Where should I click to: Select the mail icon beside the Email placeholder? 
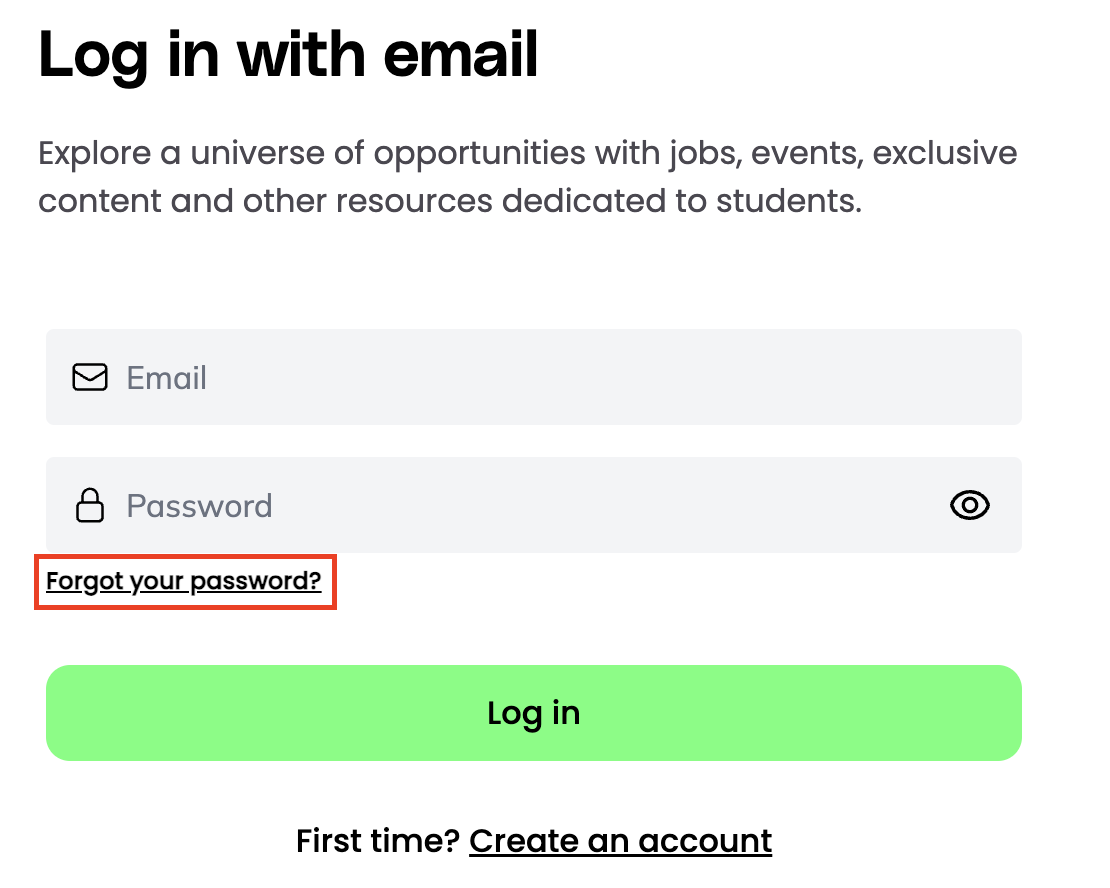tap(89, 377)
